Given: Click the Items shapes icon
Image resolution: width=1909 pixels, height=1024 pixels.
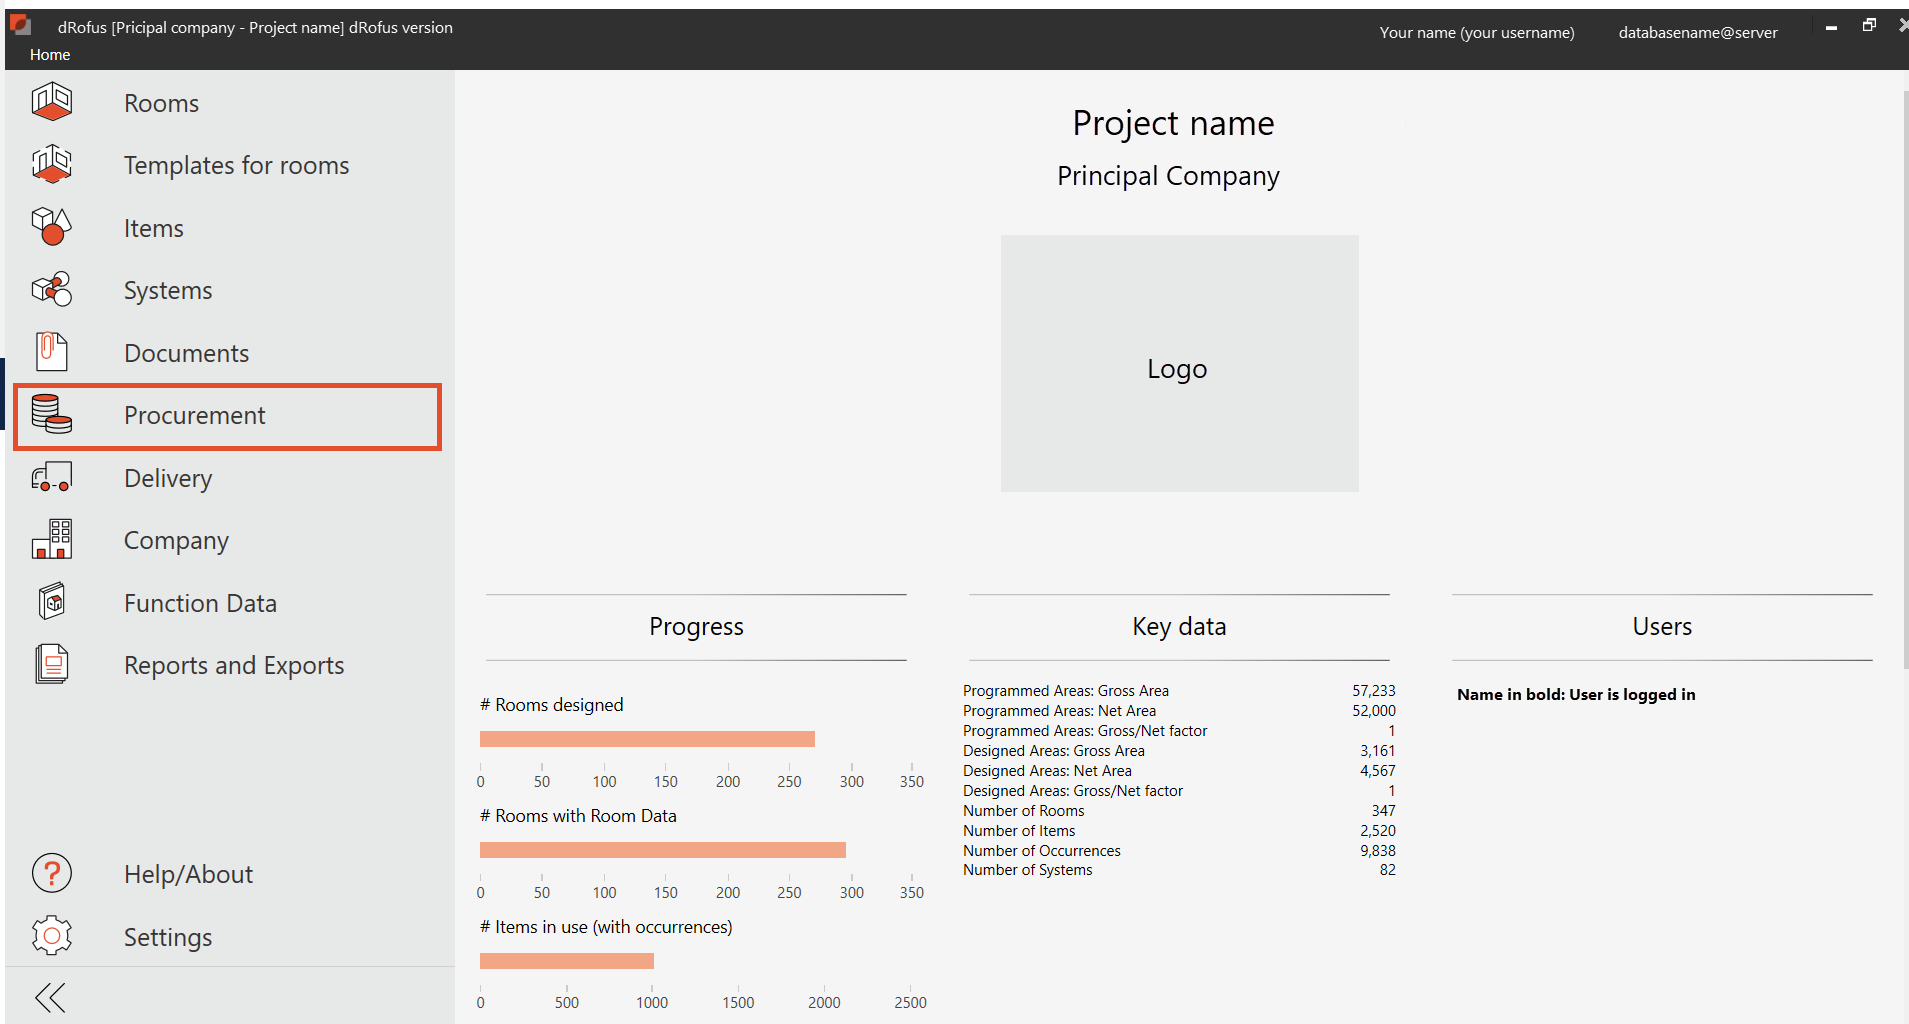Looking at the screenshot, I should (x=52, y=227).
